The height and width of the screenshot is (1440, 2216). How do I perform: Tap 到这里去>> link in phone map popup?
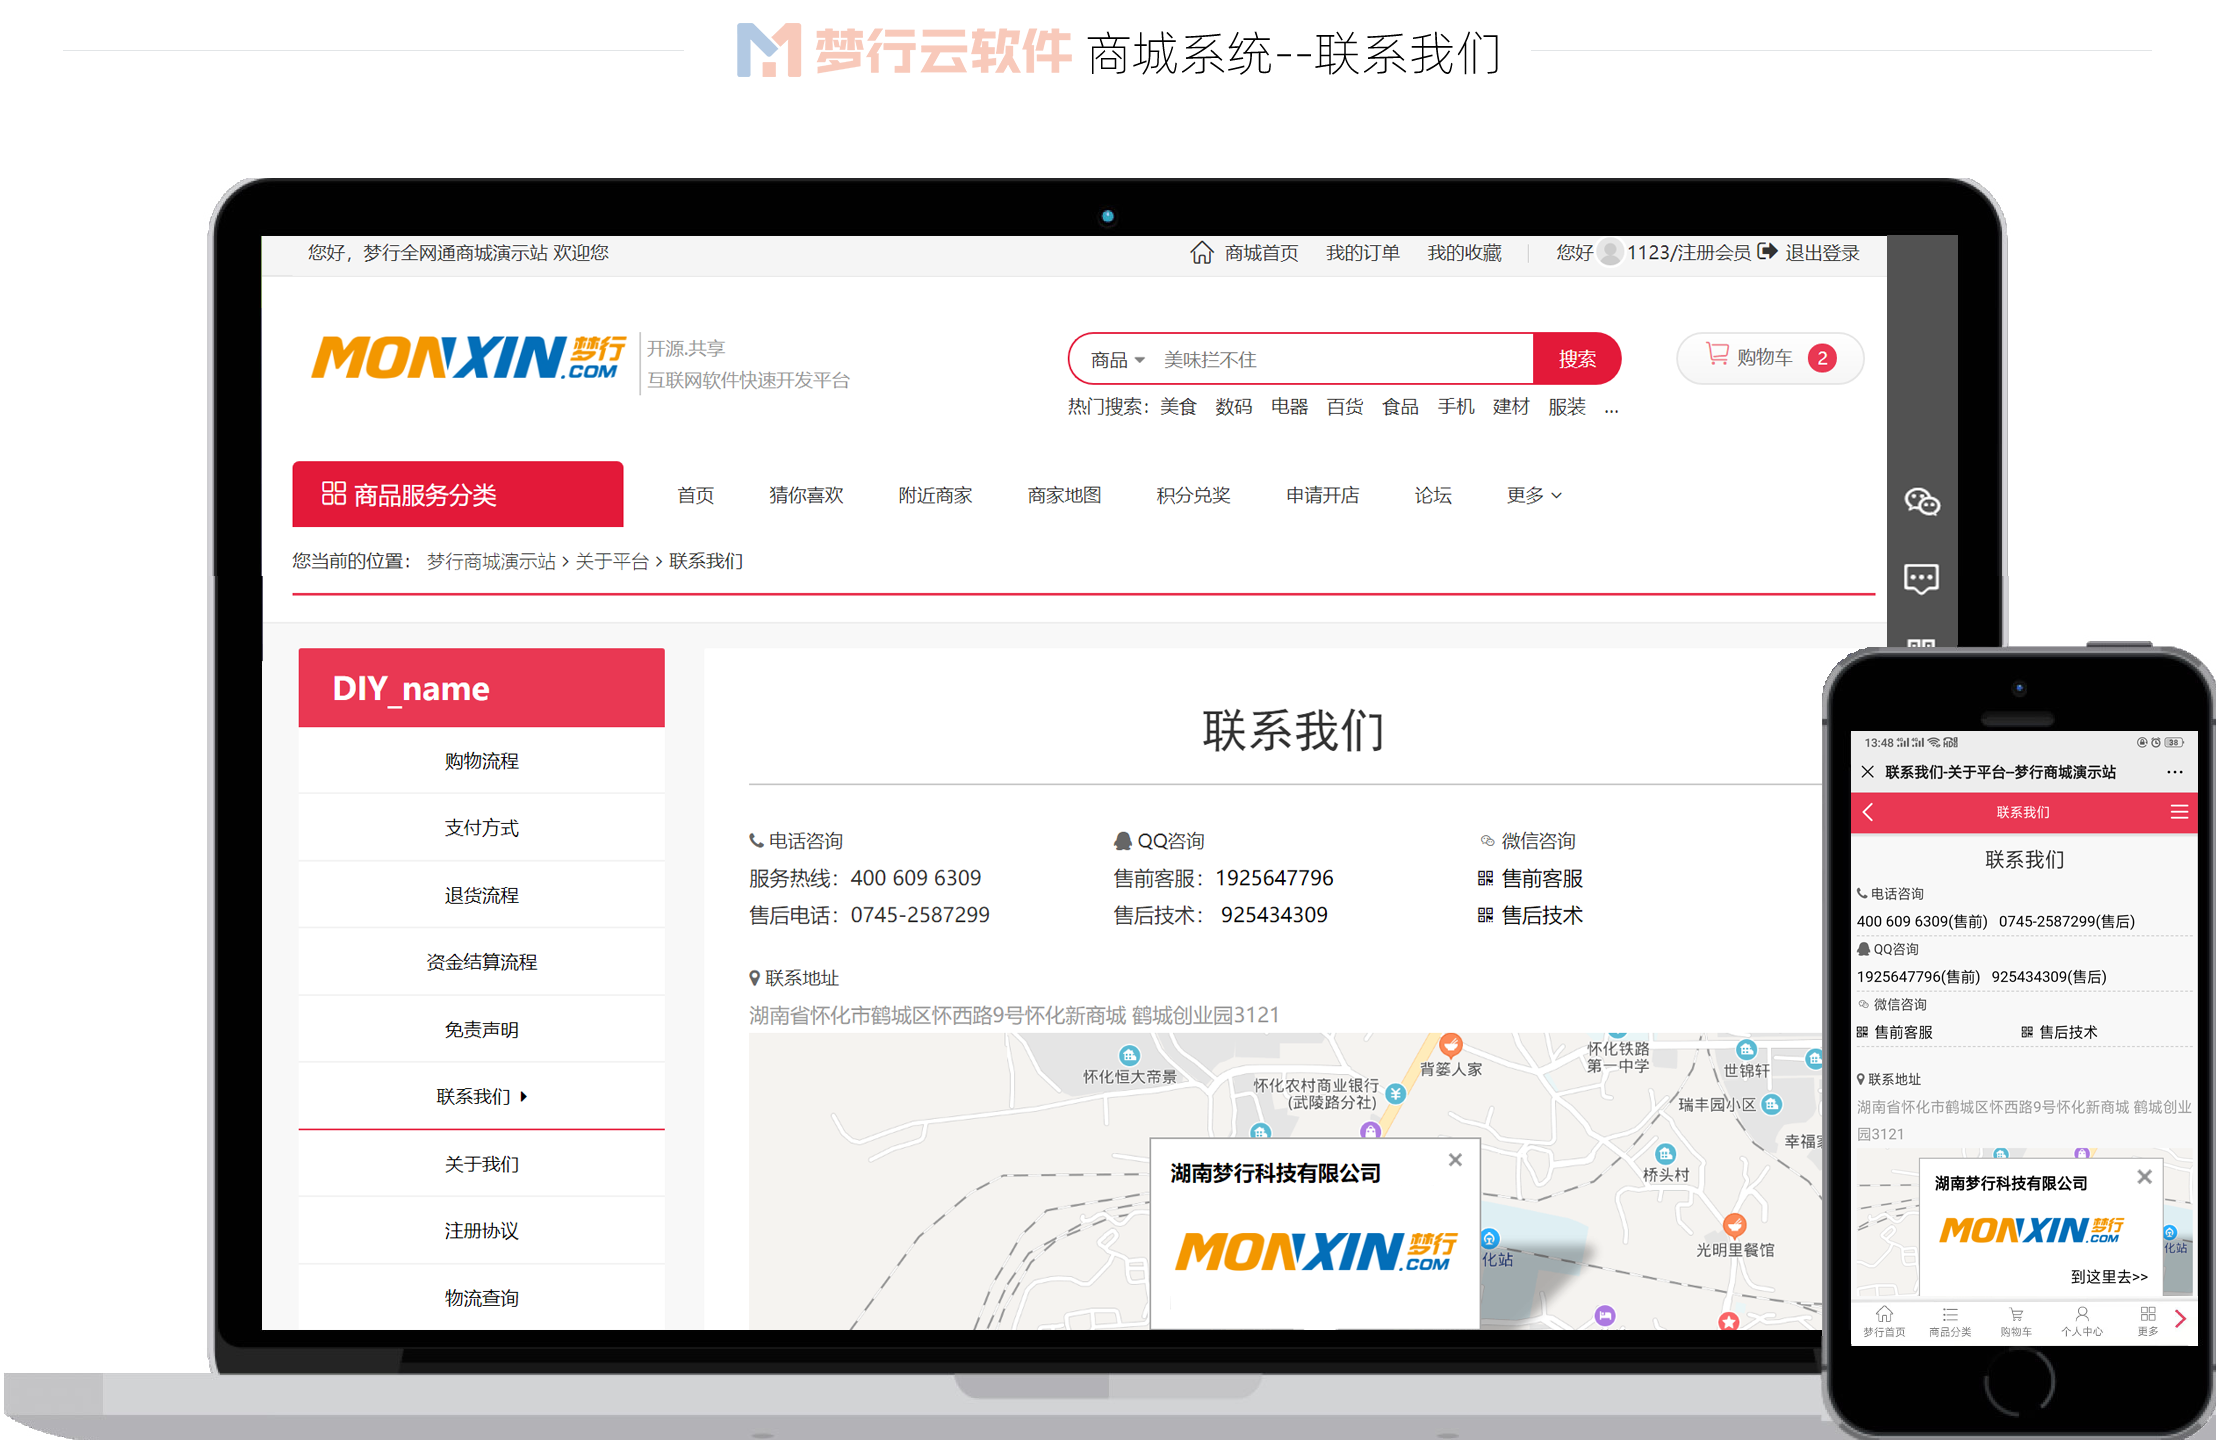[x=2109, y=1277]
